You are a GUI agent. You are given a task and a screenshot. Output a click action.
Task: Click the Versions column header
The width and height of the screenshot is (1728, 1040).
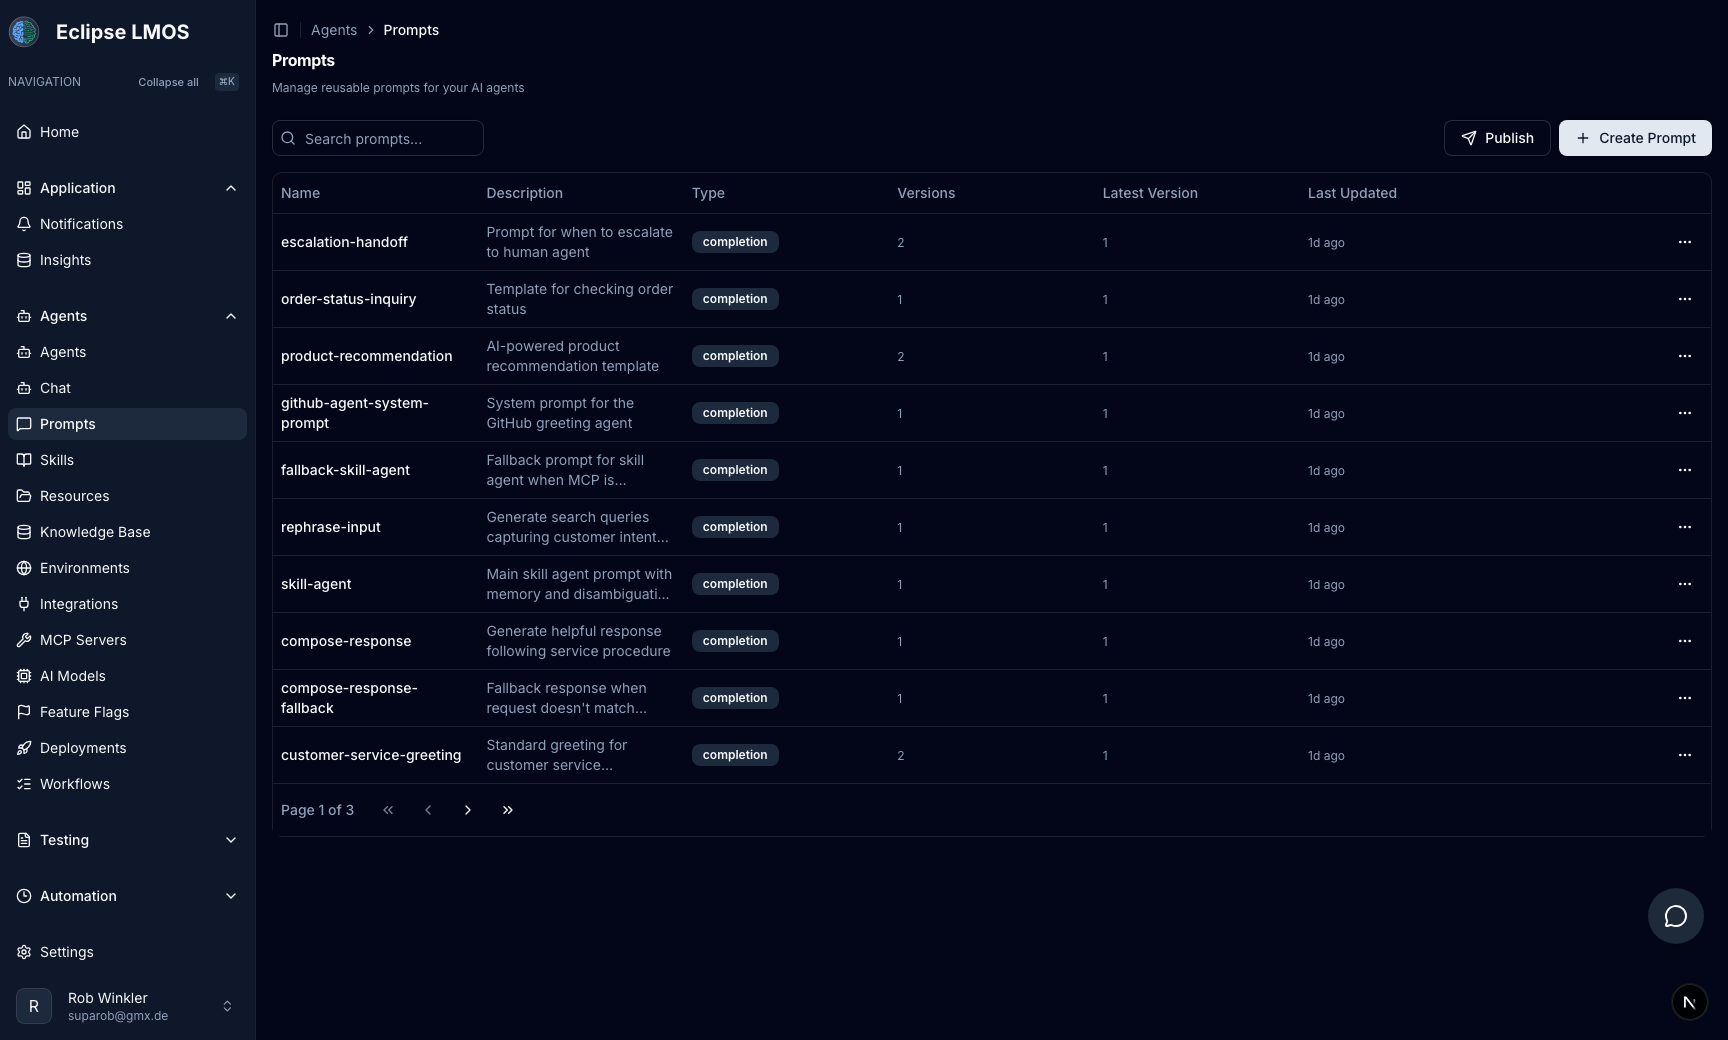[x=926, y=193]
